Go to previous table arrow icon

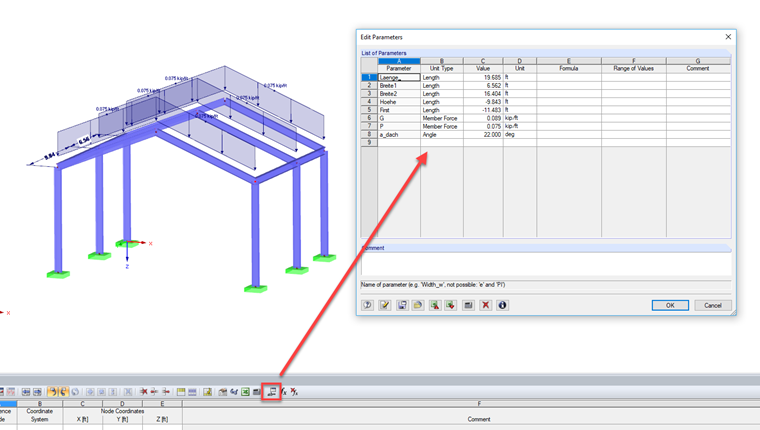click(26, 392)
